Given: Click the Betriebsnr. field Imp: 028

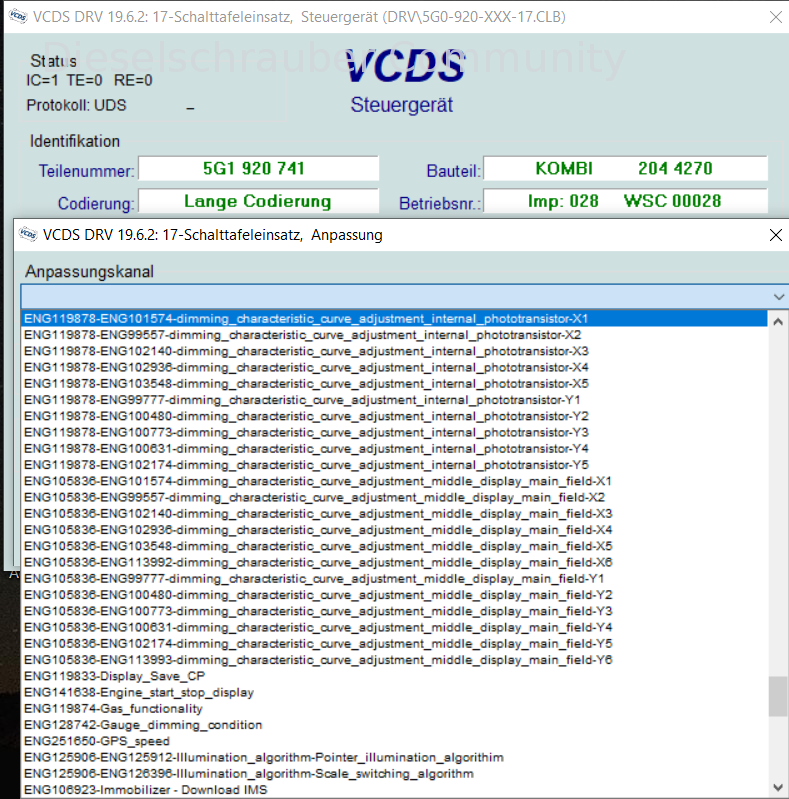Looking at the screenshot, I should 625,201.
